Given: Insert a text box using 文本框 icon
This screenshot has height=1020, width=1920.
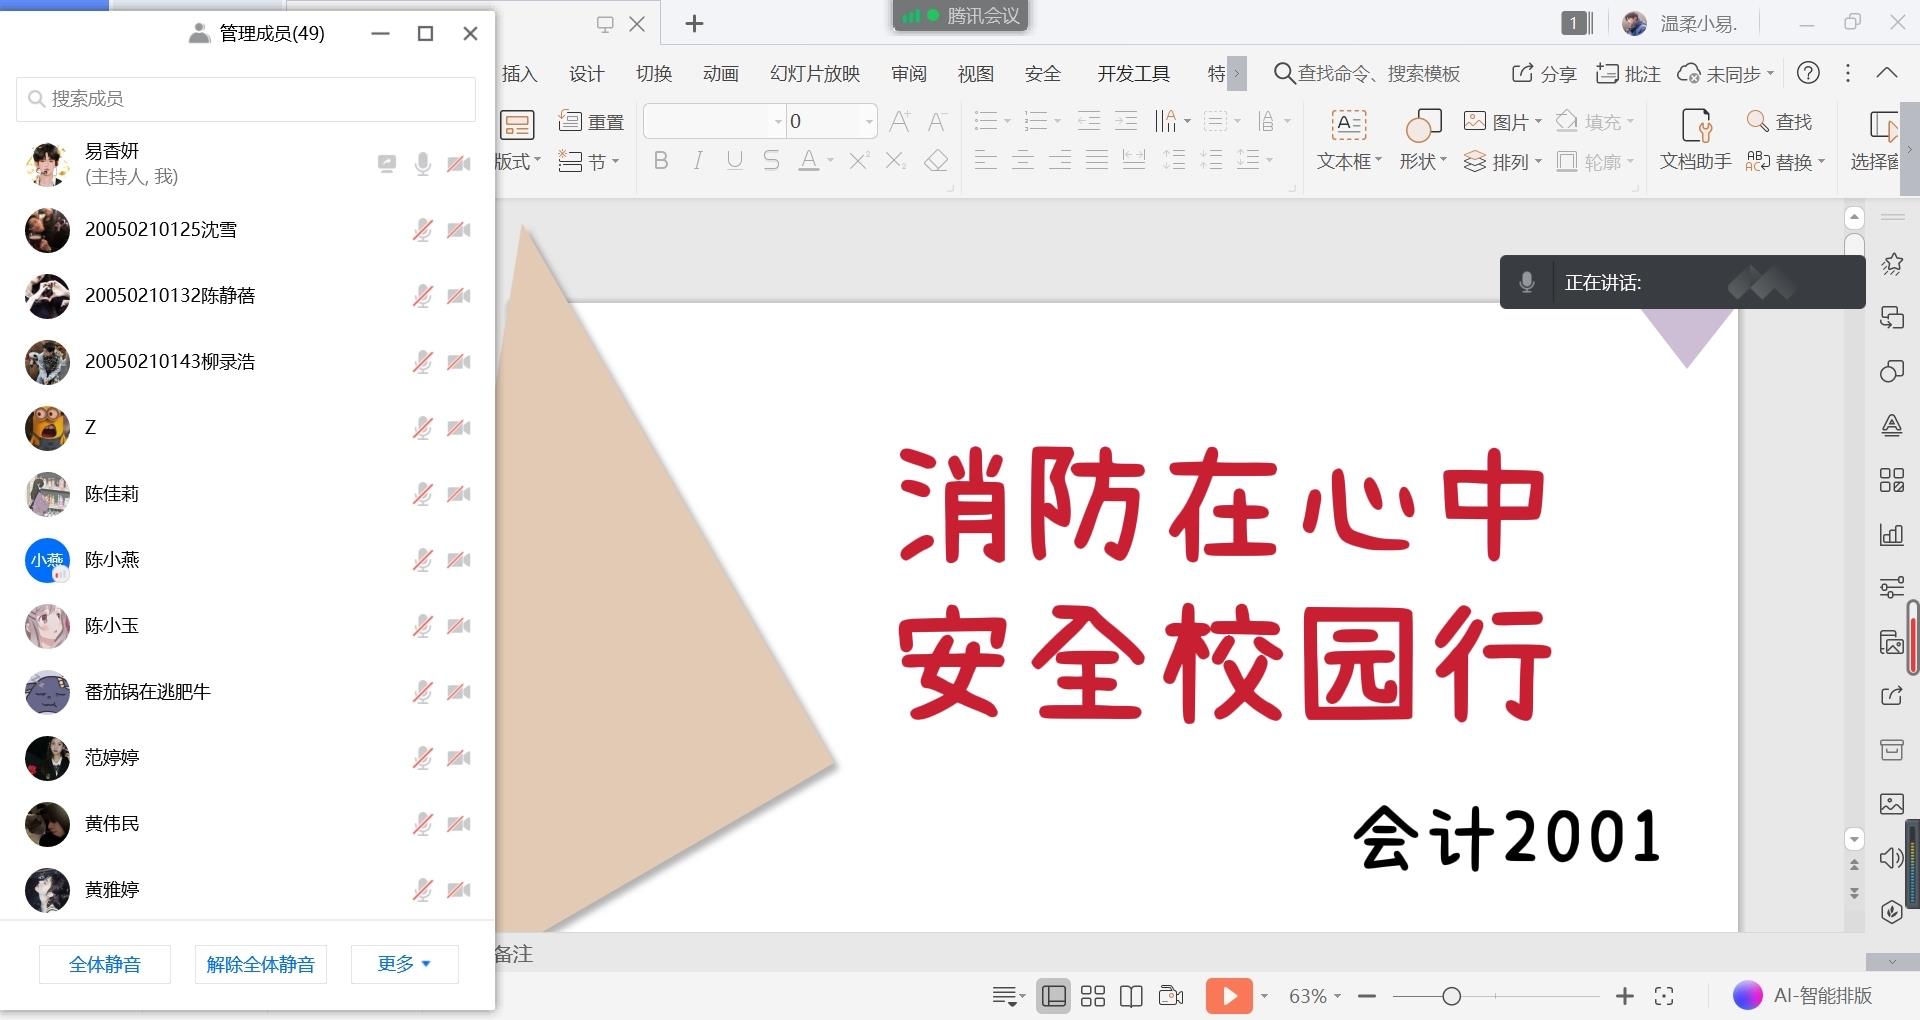Looking at the screenshot, I should 1348,126.
